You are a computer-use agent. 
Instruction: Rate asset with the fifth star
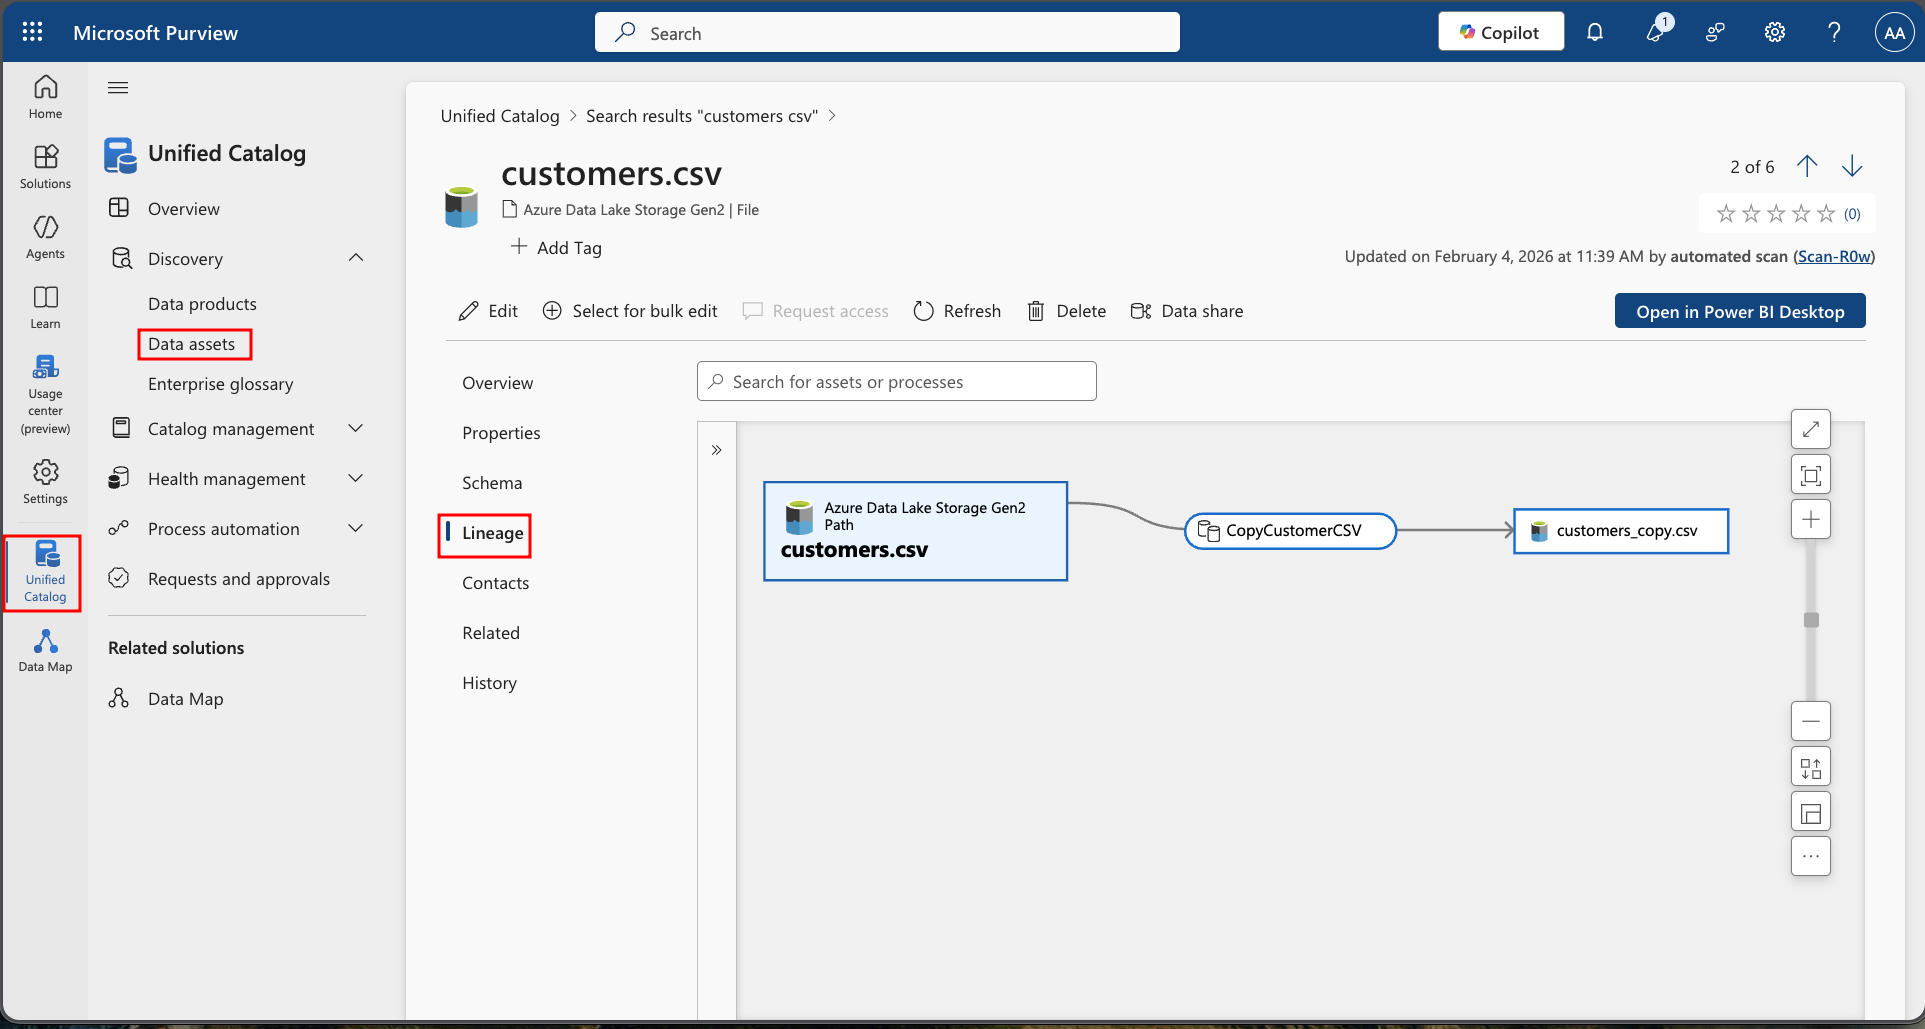click(1826, 213)
